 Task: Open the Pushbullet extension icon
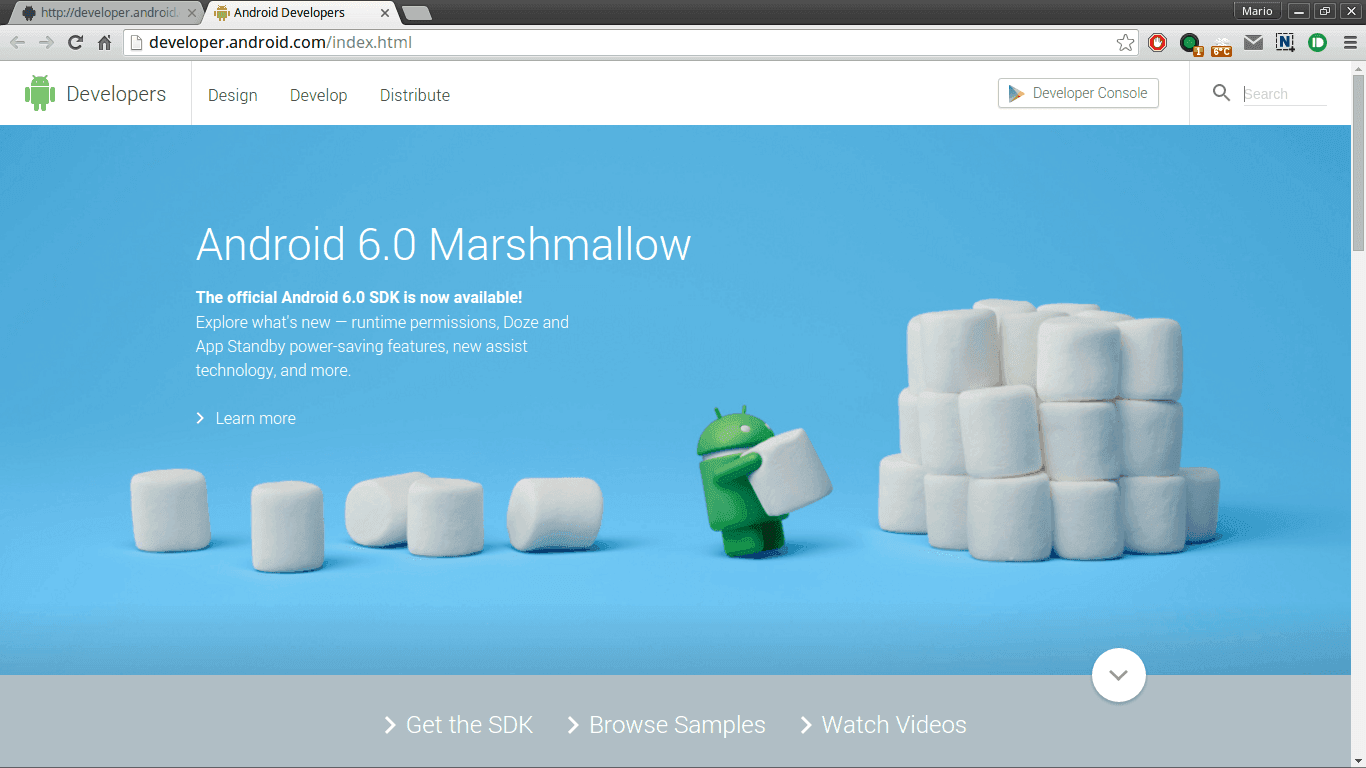(1317, 42)
